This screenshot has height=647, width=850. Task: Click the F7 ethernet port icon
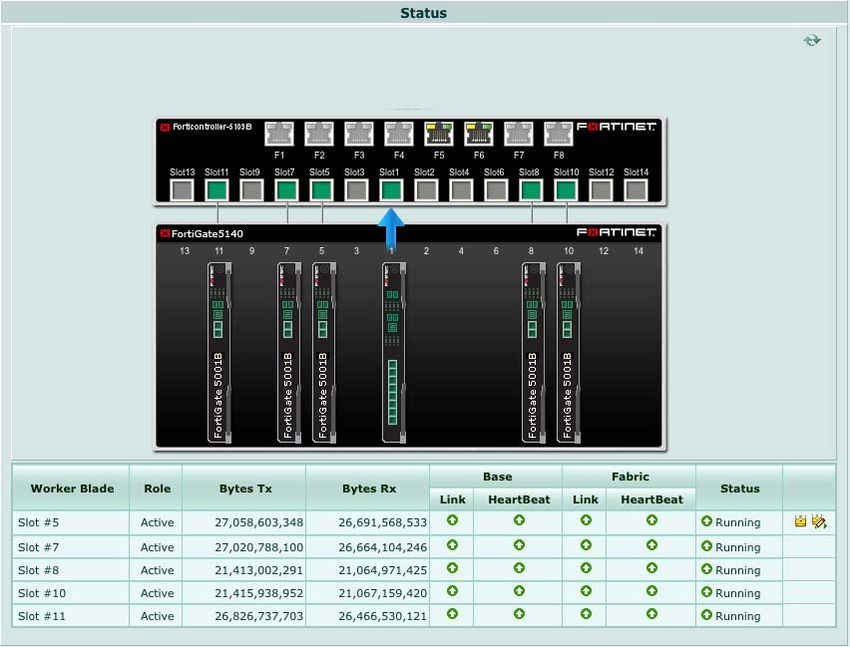point(519,134)
